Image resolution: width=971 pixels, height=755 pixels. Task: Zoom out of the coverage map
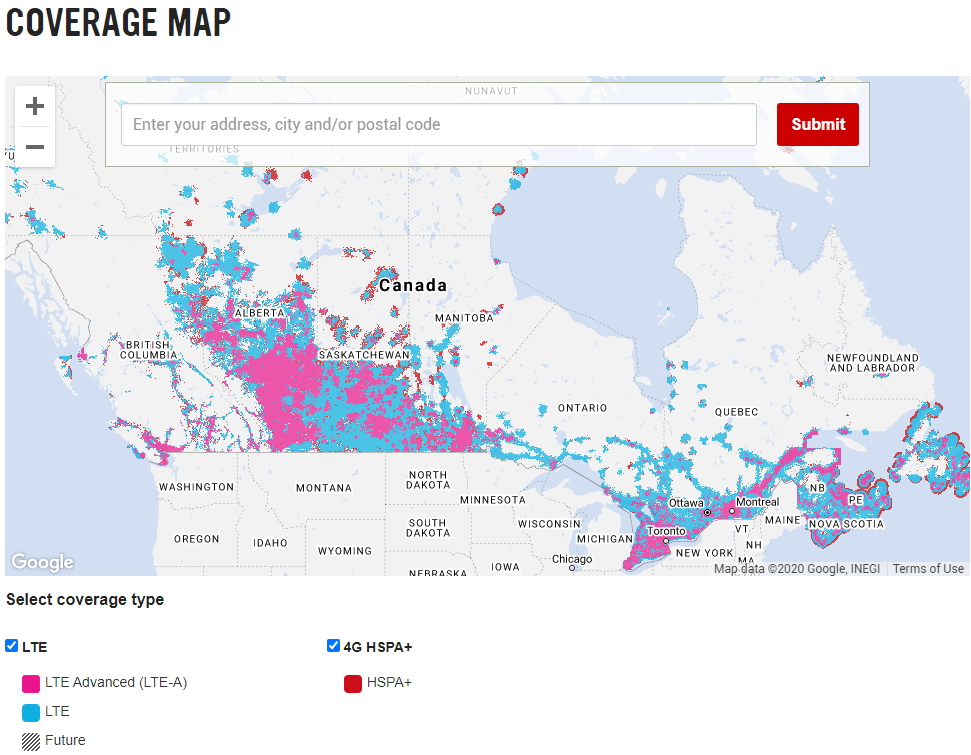[x=35, y=147]
